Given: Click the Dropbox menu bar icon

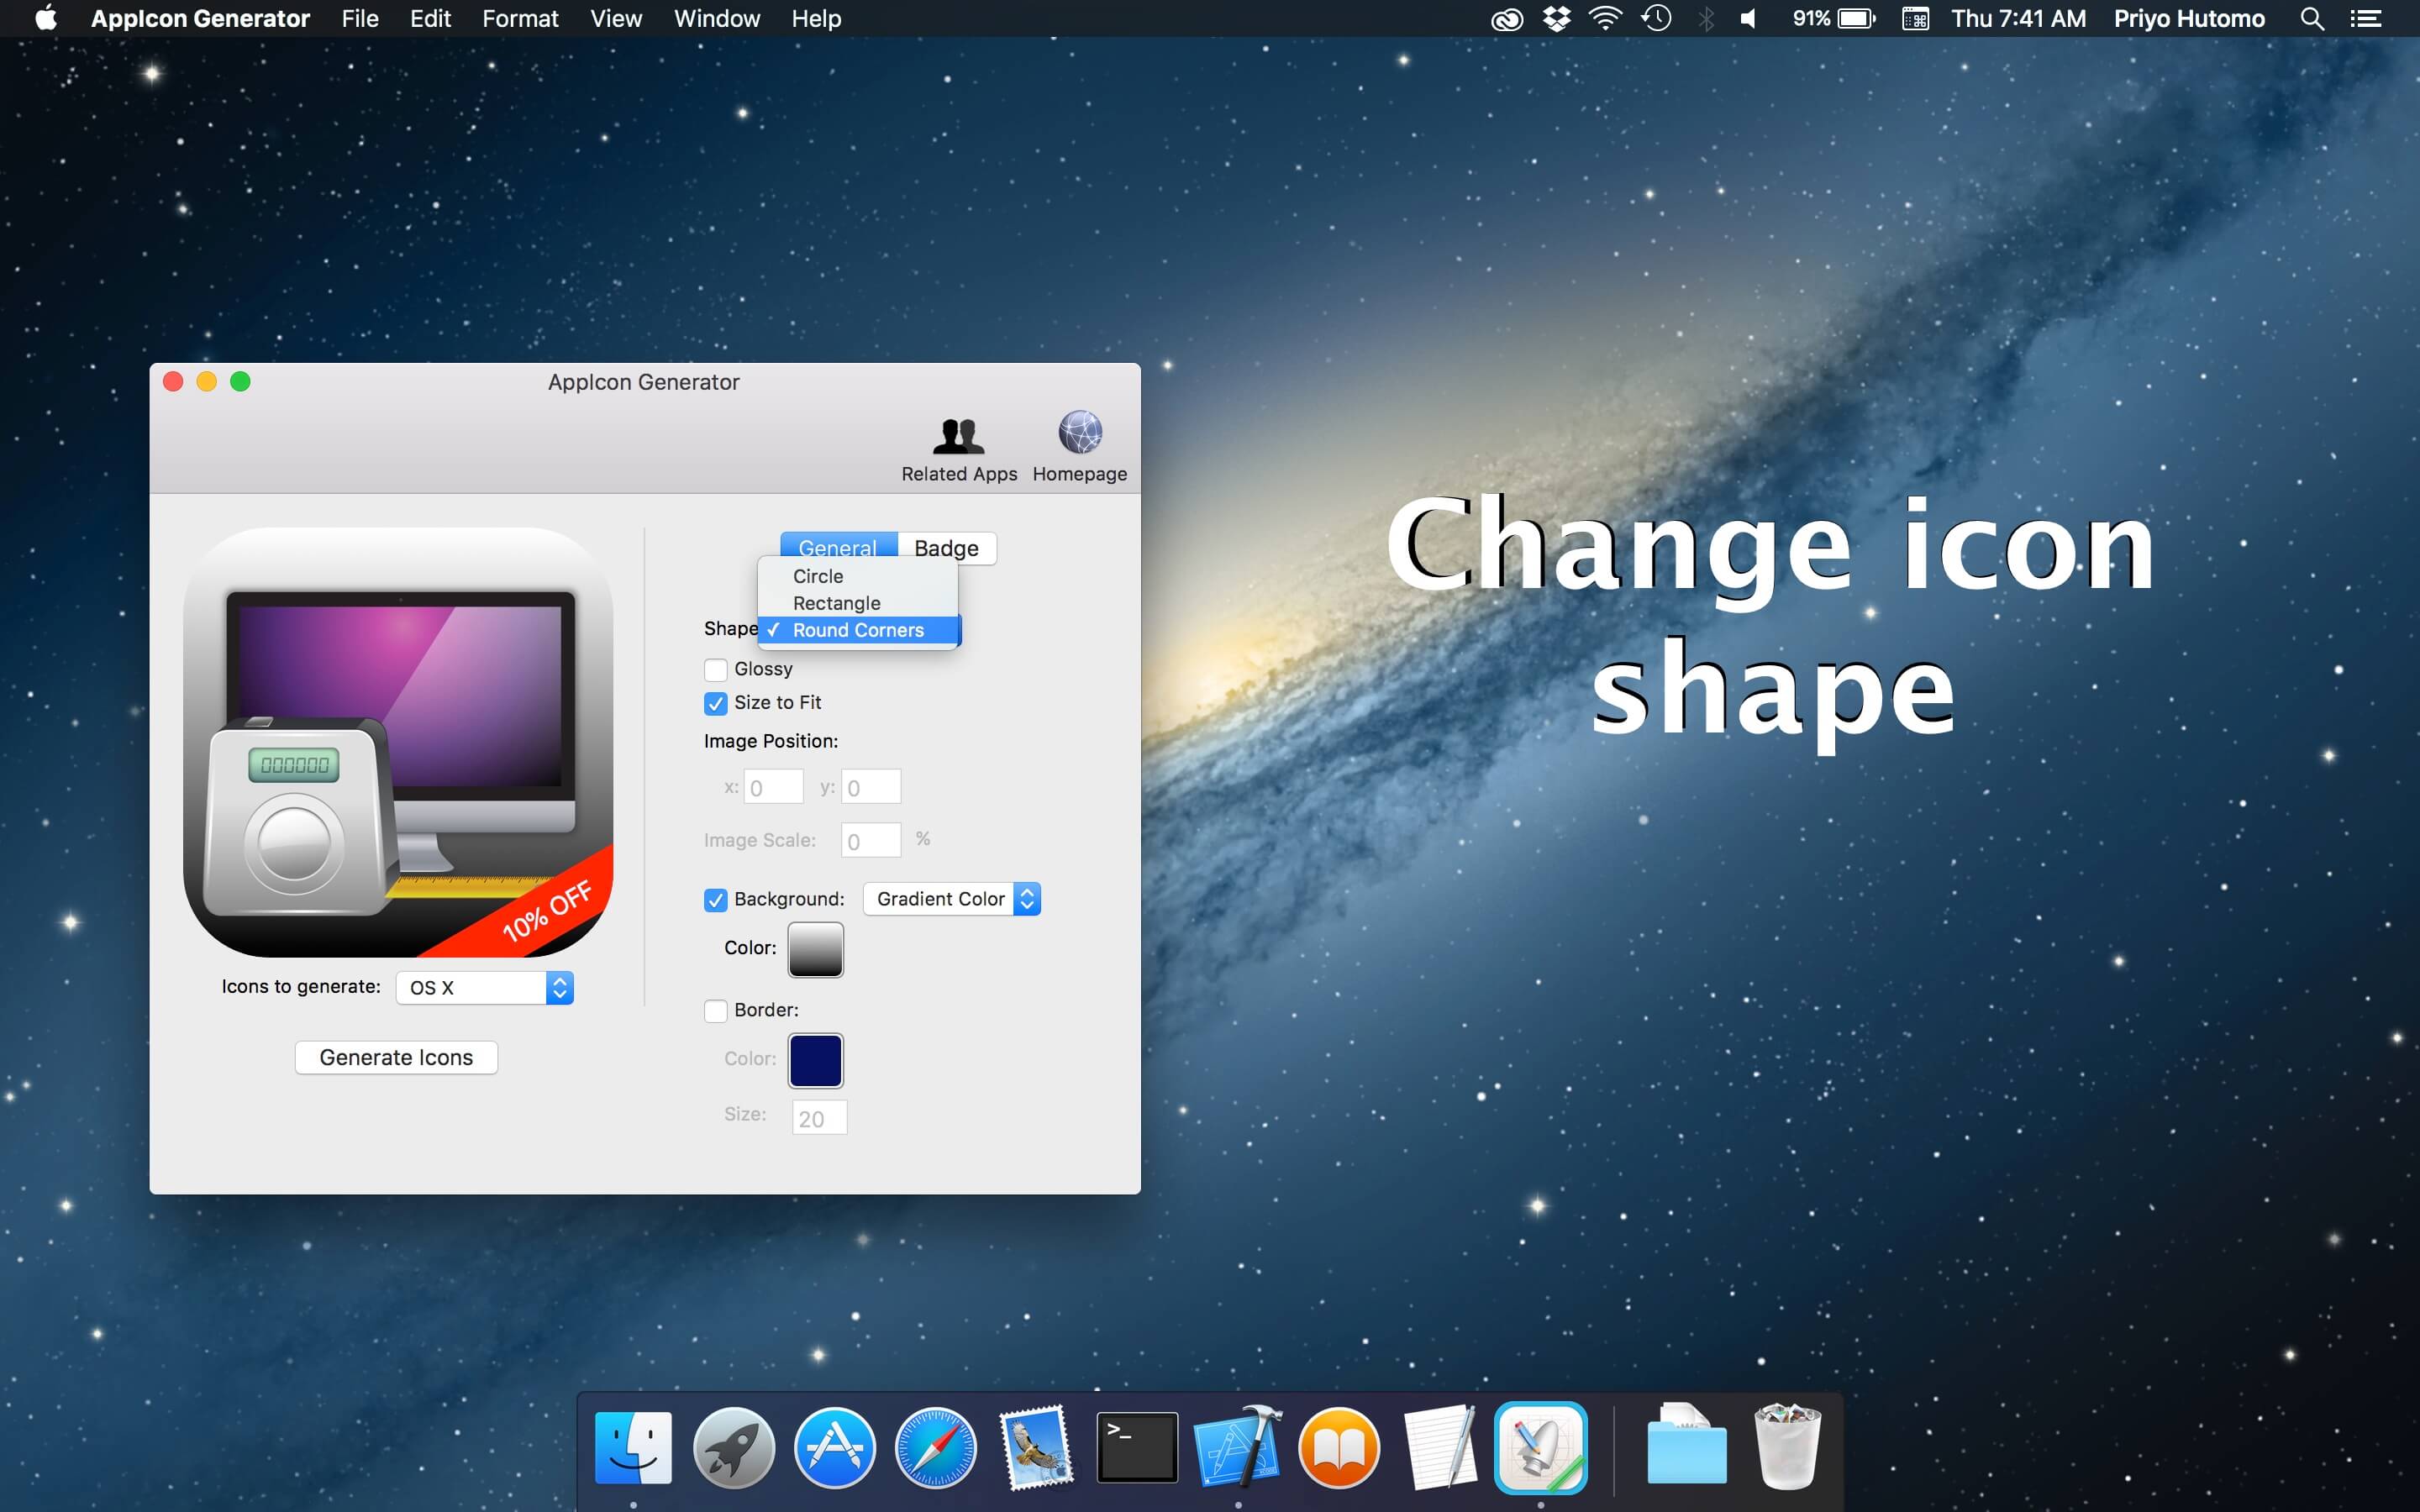Looking at the screenshot, I should pos(1557,18).
